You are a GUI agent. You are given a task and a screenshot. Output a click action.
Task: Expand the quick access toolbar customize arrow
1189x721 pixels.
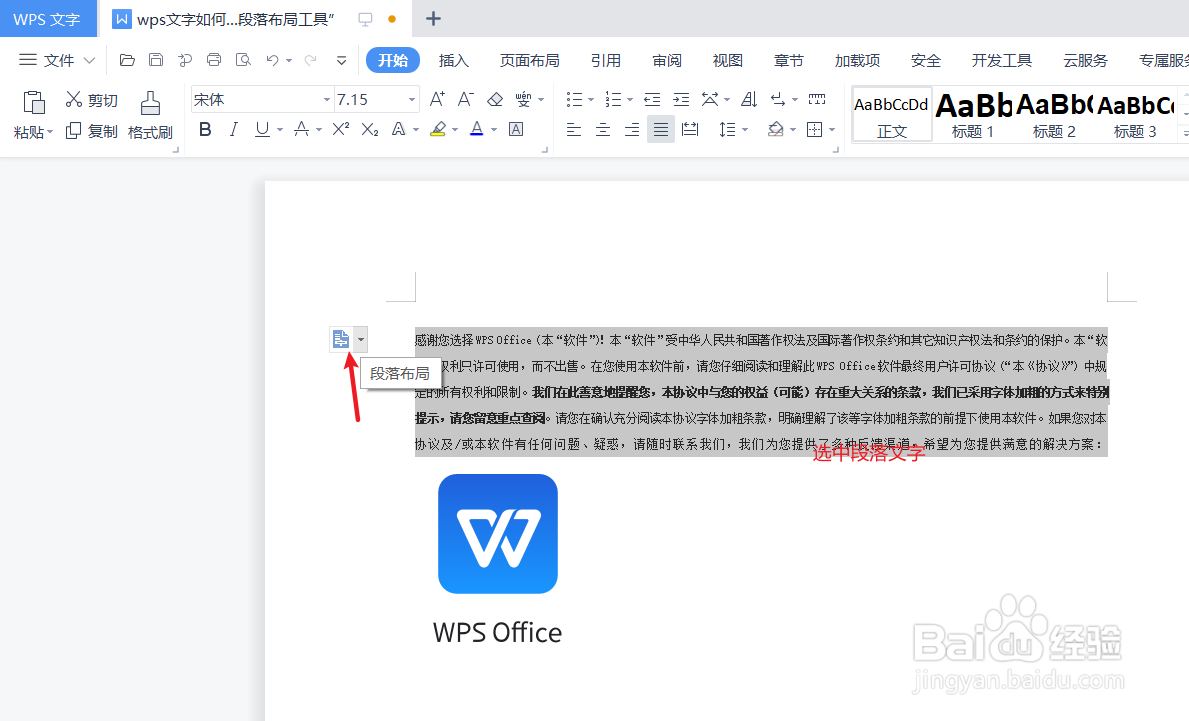tap(341, 60)
